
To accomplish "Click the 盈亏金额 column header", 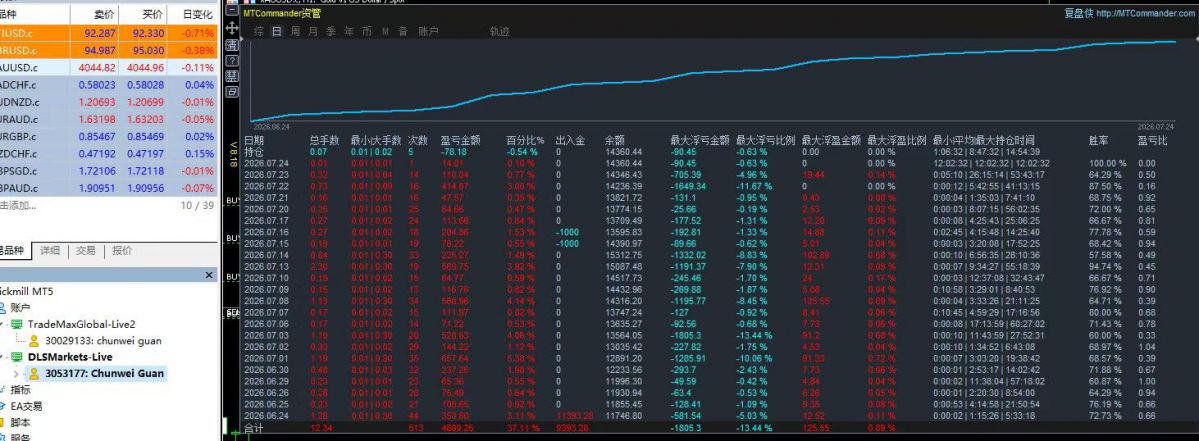I will coord(460,141).
